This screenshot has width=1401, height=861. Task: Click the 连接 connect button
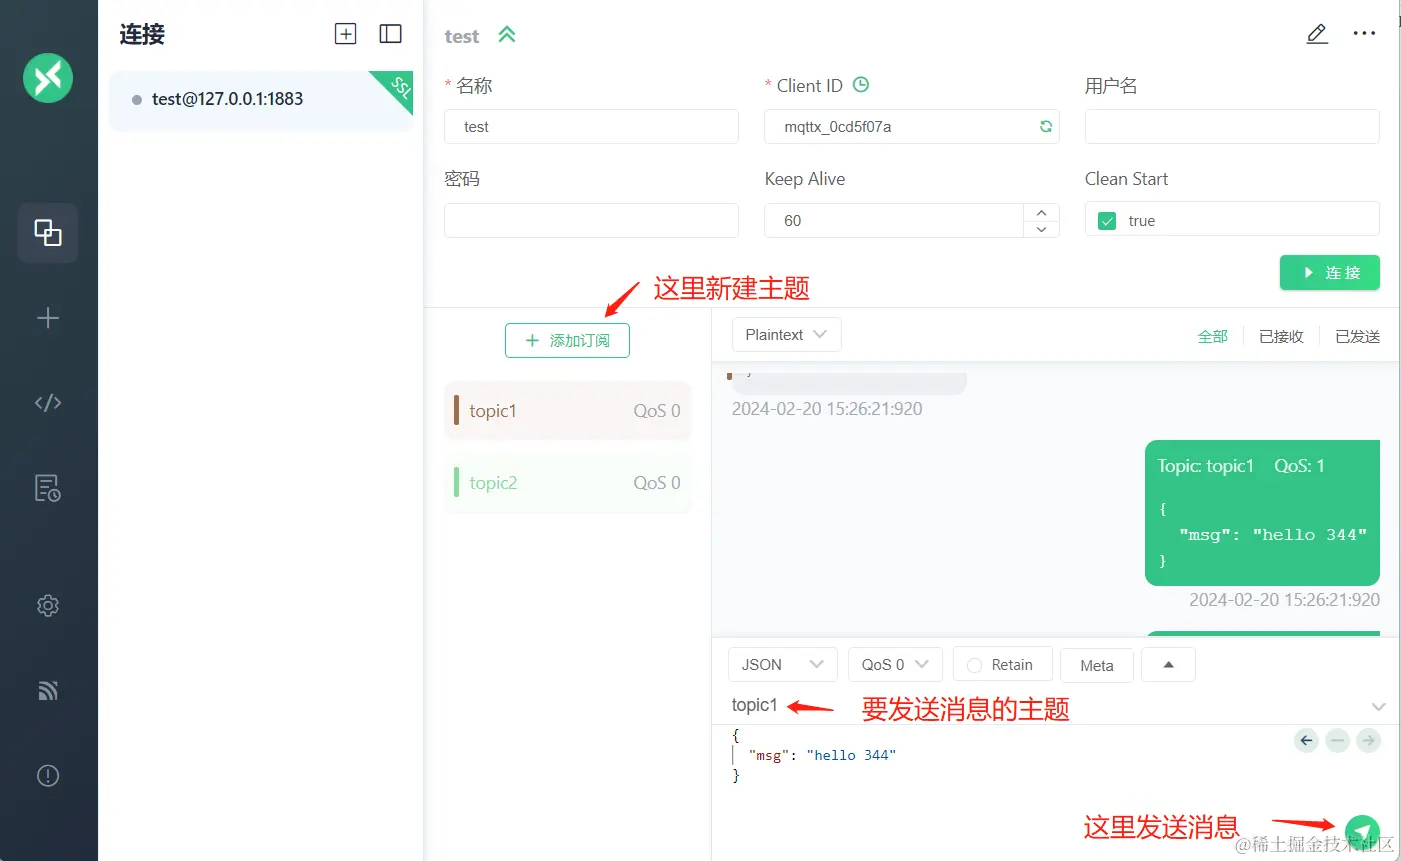[1329, 272]
